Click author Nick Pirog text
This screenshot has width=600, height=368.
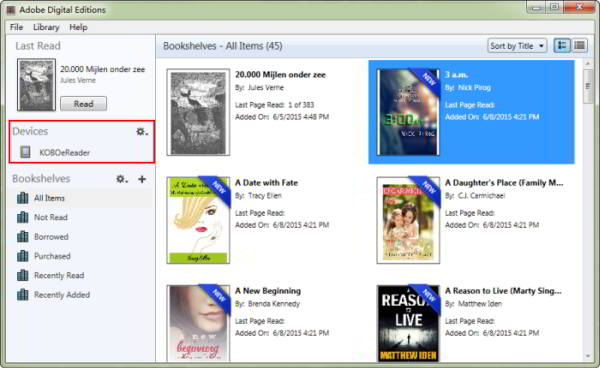(x=474, y=88)
